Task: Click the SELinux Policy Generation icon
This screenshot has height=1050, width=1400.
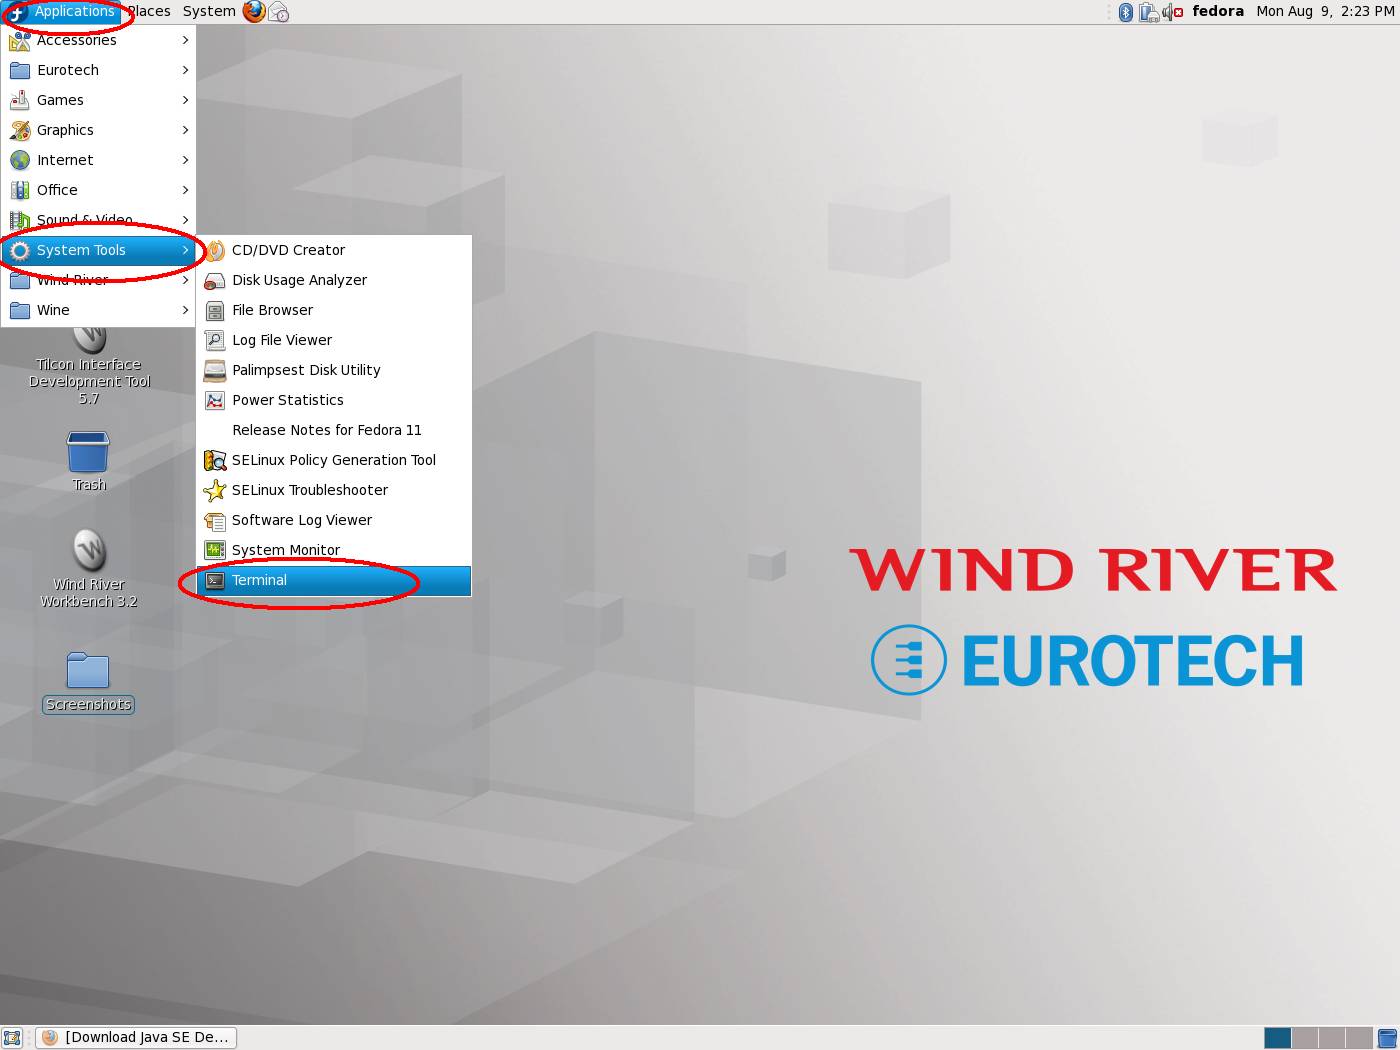Action: (x=215, y=460)
